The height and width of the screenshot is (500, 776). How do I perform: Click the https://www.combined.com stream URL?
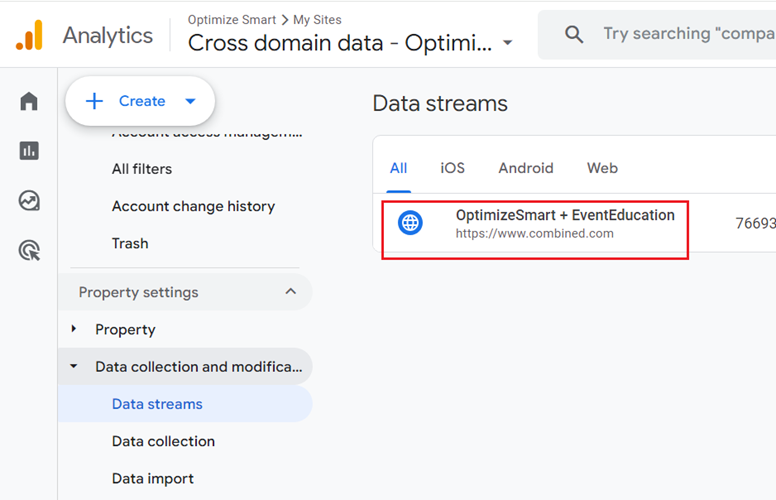(534, 234)
